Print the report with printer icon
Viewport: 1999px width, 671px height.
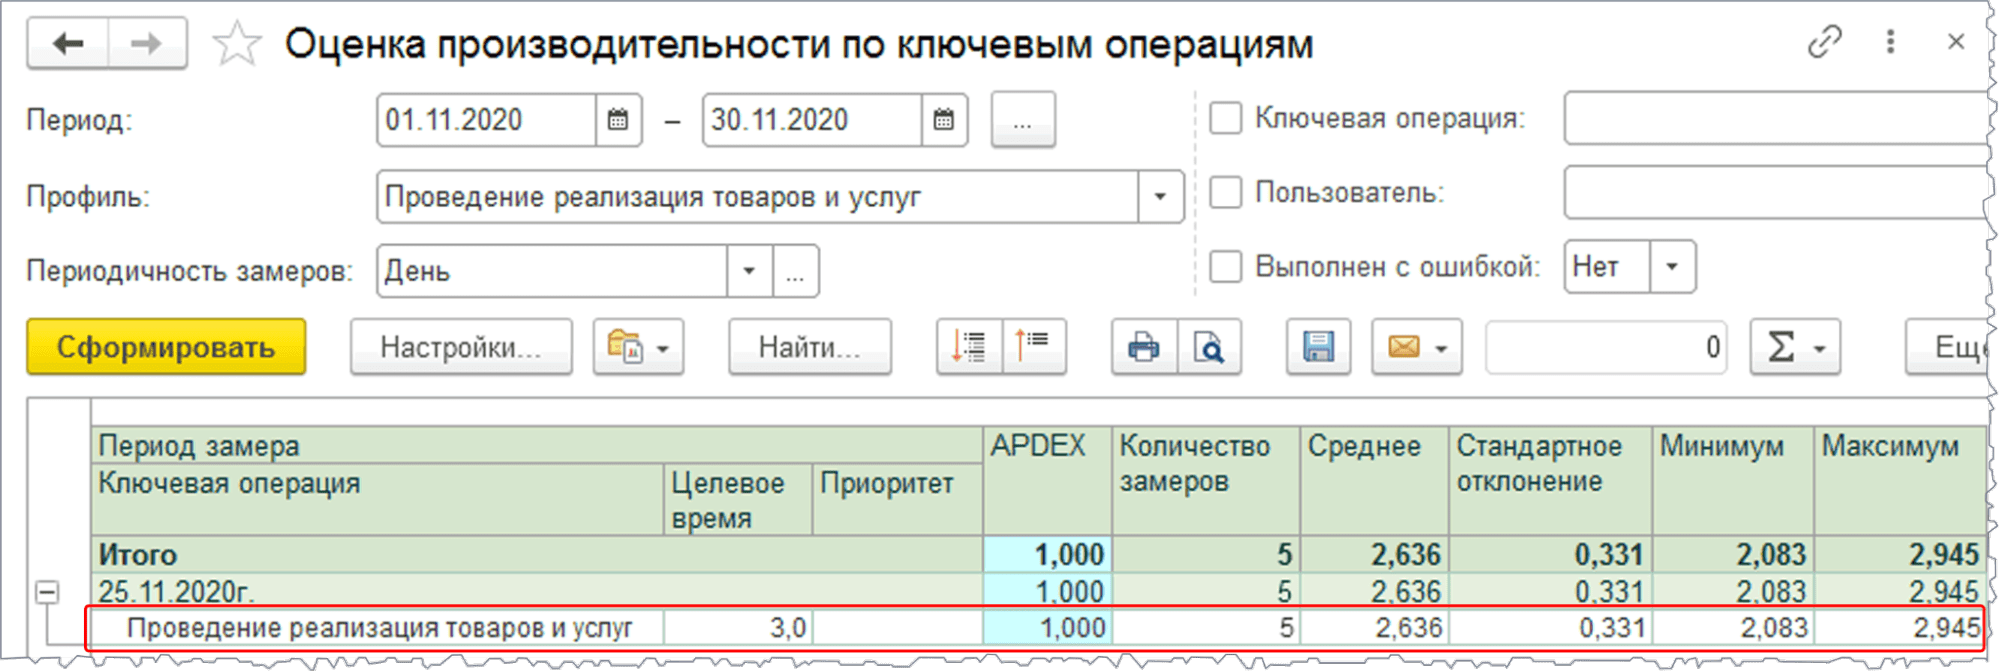pos(1144,347)
